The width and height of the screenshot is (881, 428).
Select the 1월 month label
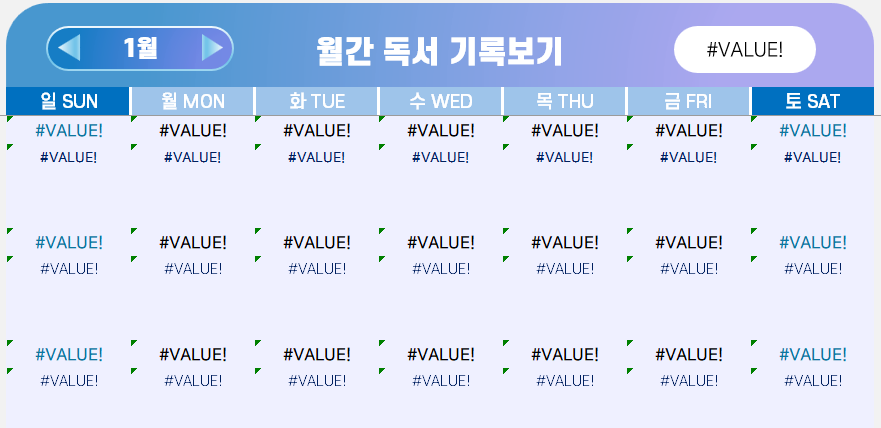tap(140, 48)
